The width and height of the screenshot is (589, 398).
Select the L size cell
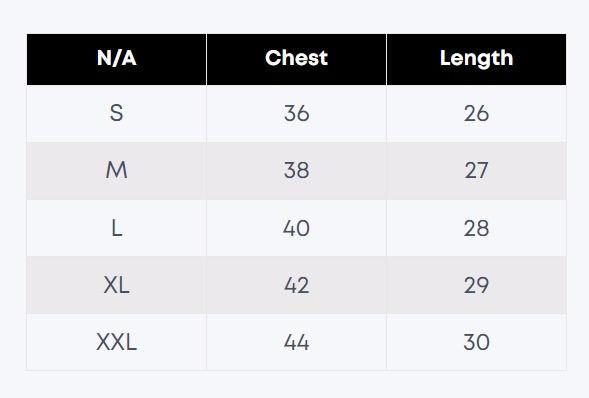coord(116,228)
